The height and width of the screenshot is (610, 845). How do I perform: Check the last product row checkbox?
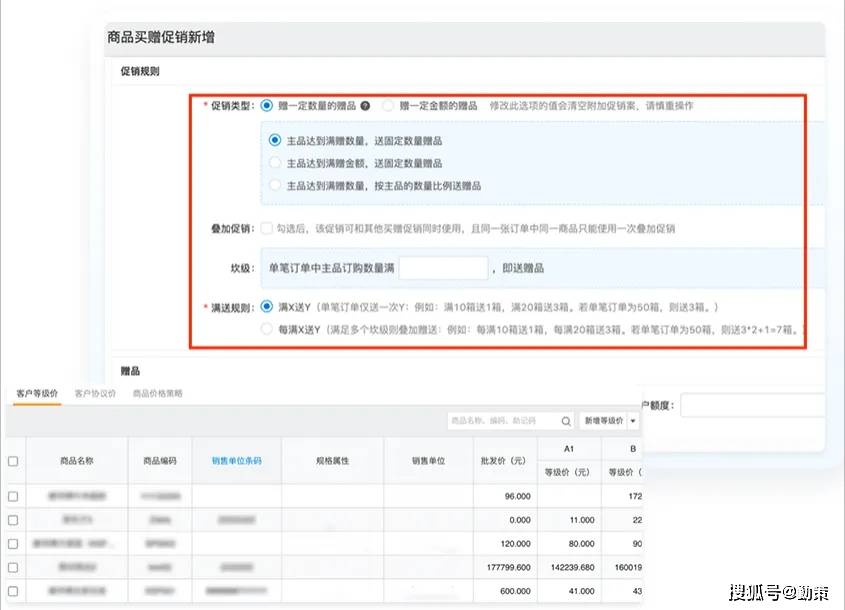(x=13, y=591)
